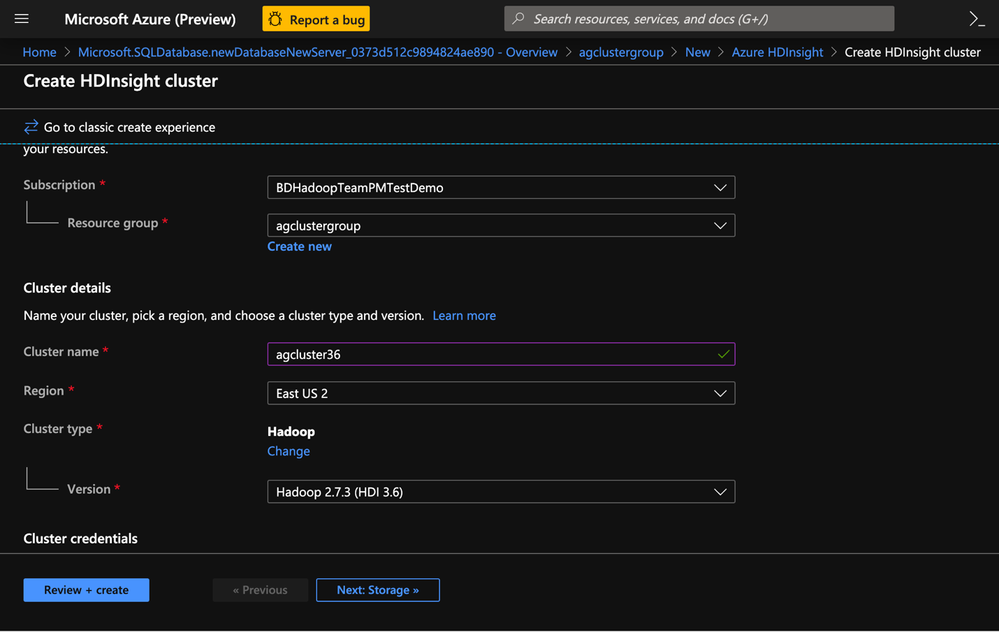Open the hamburger portal menu

(22, 19)
